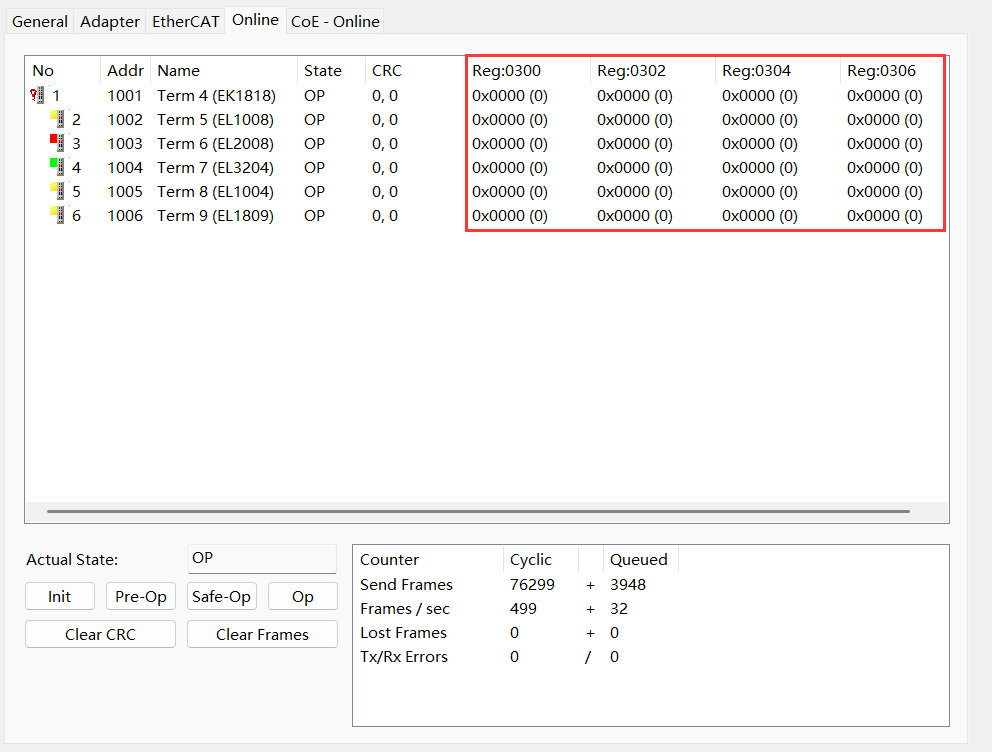The width and height of the screenshot is (992, 752).
Task: Click the Lost Frames row label
Action: 404,632
